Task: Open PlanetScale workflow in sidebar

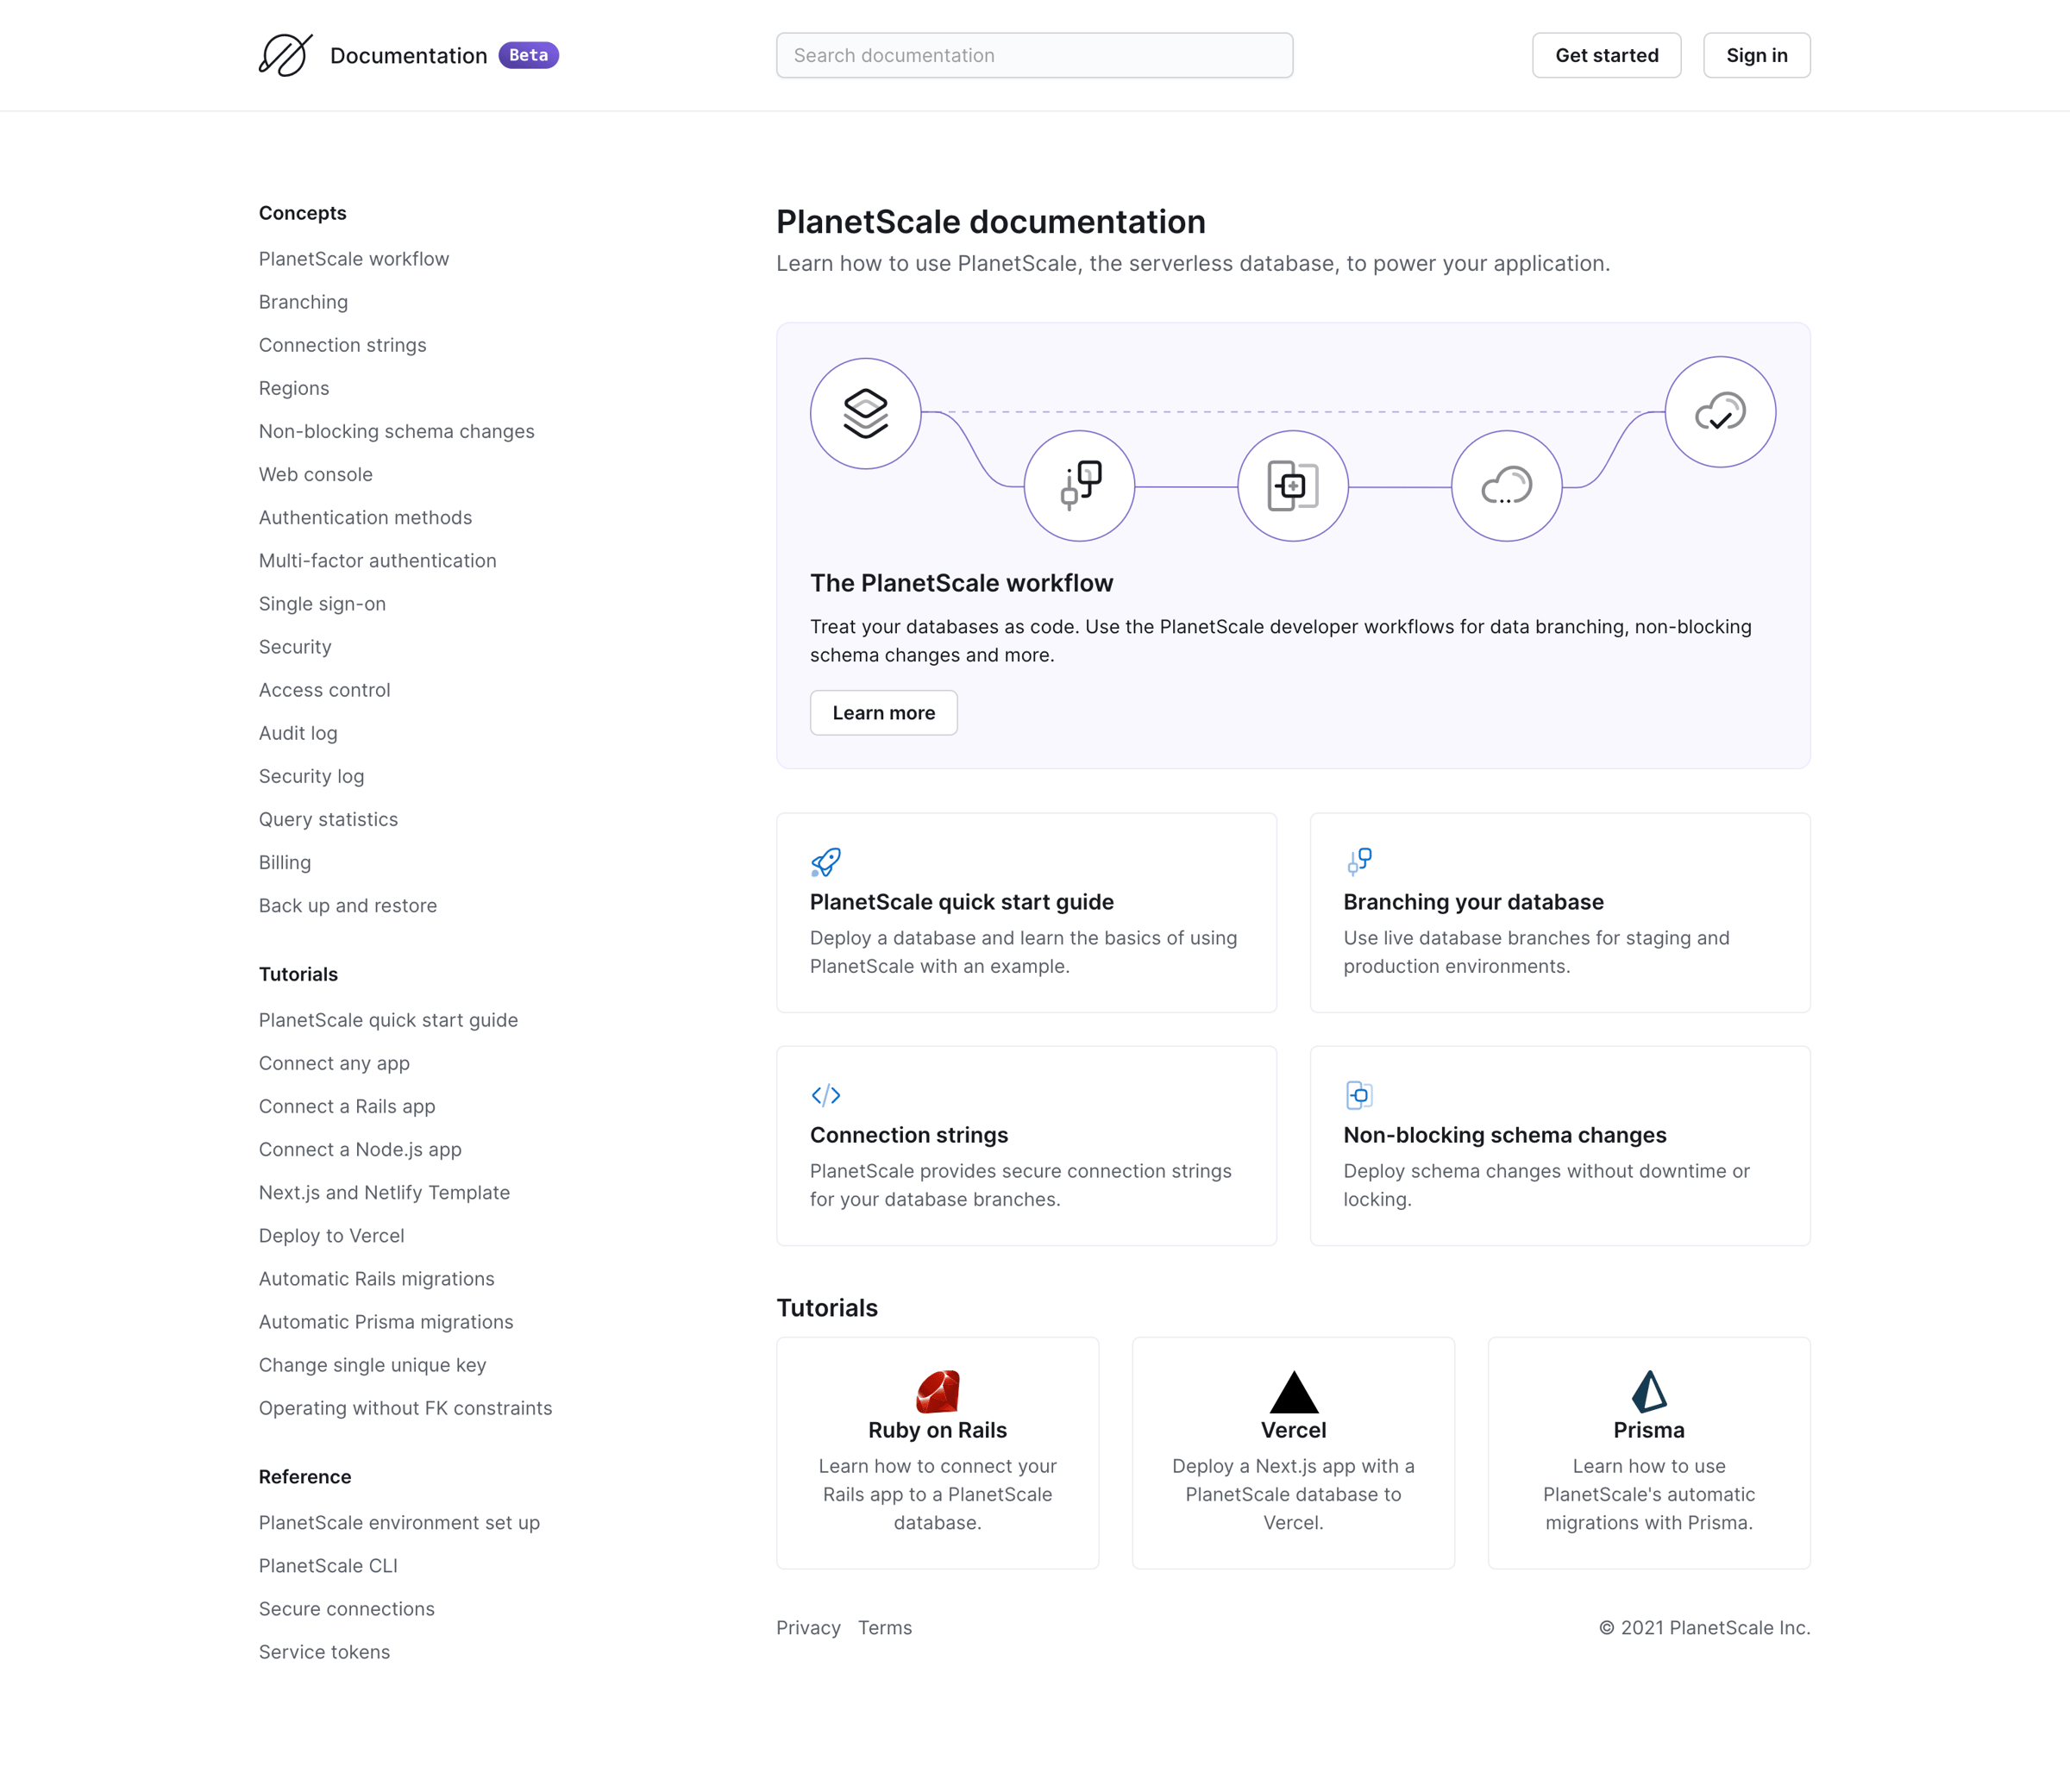Action: coord(354,259)
